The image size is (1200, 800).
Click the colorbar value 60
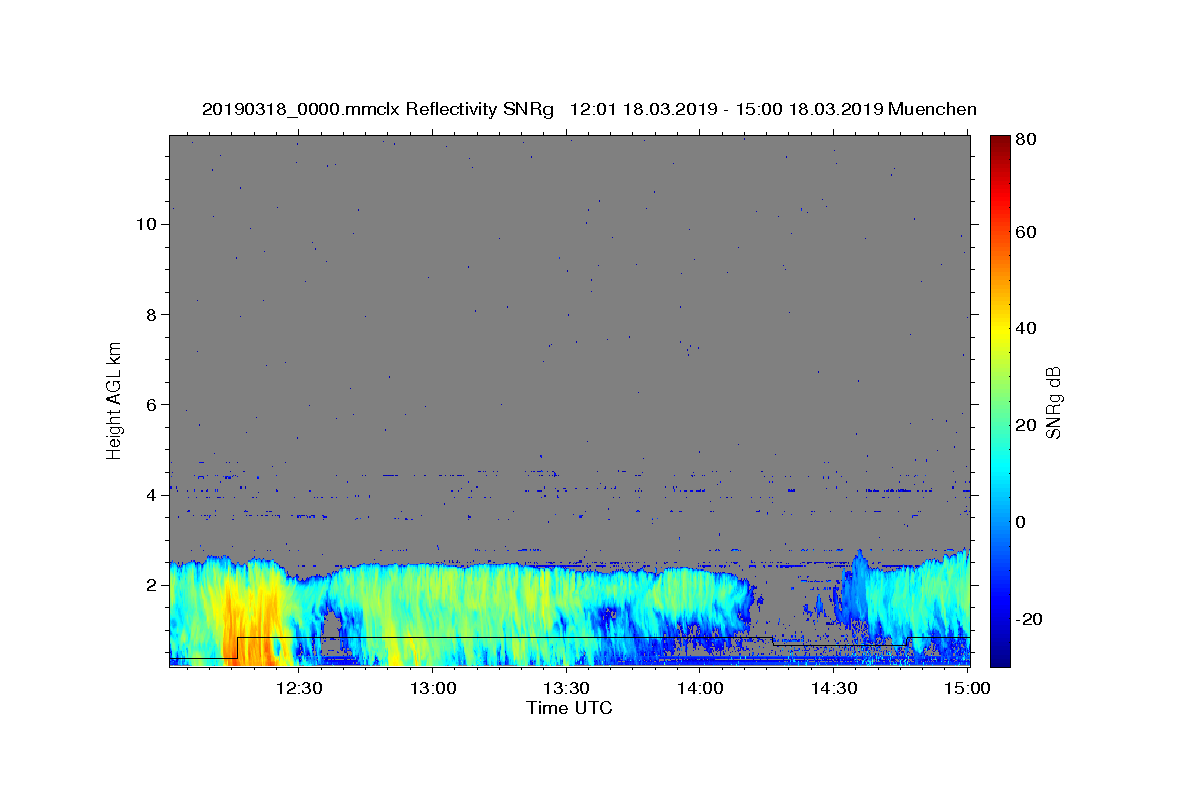(x=1026, y=232)
